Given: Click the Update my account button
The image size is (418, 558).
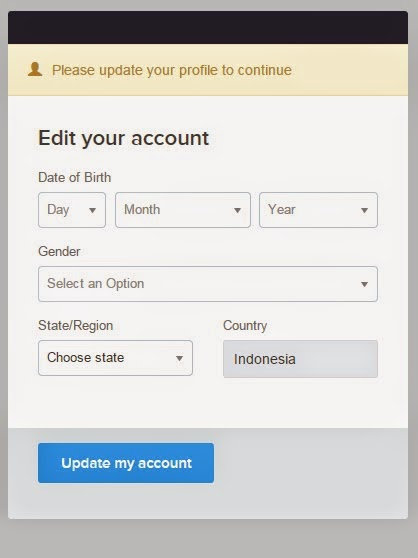Looking at the screenshot, I should coord(126,463).
